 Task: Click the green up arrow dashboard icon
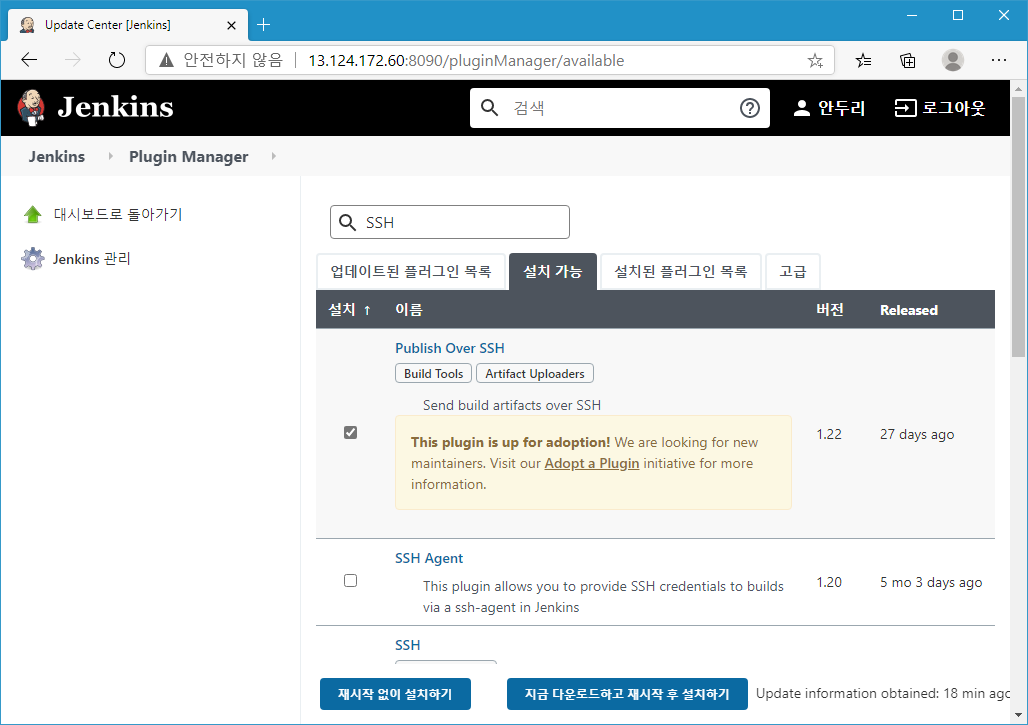point(33,214)
